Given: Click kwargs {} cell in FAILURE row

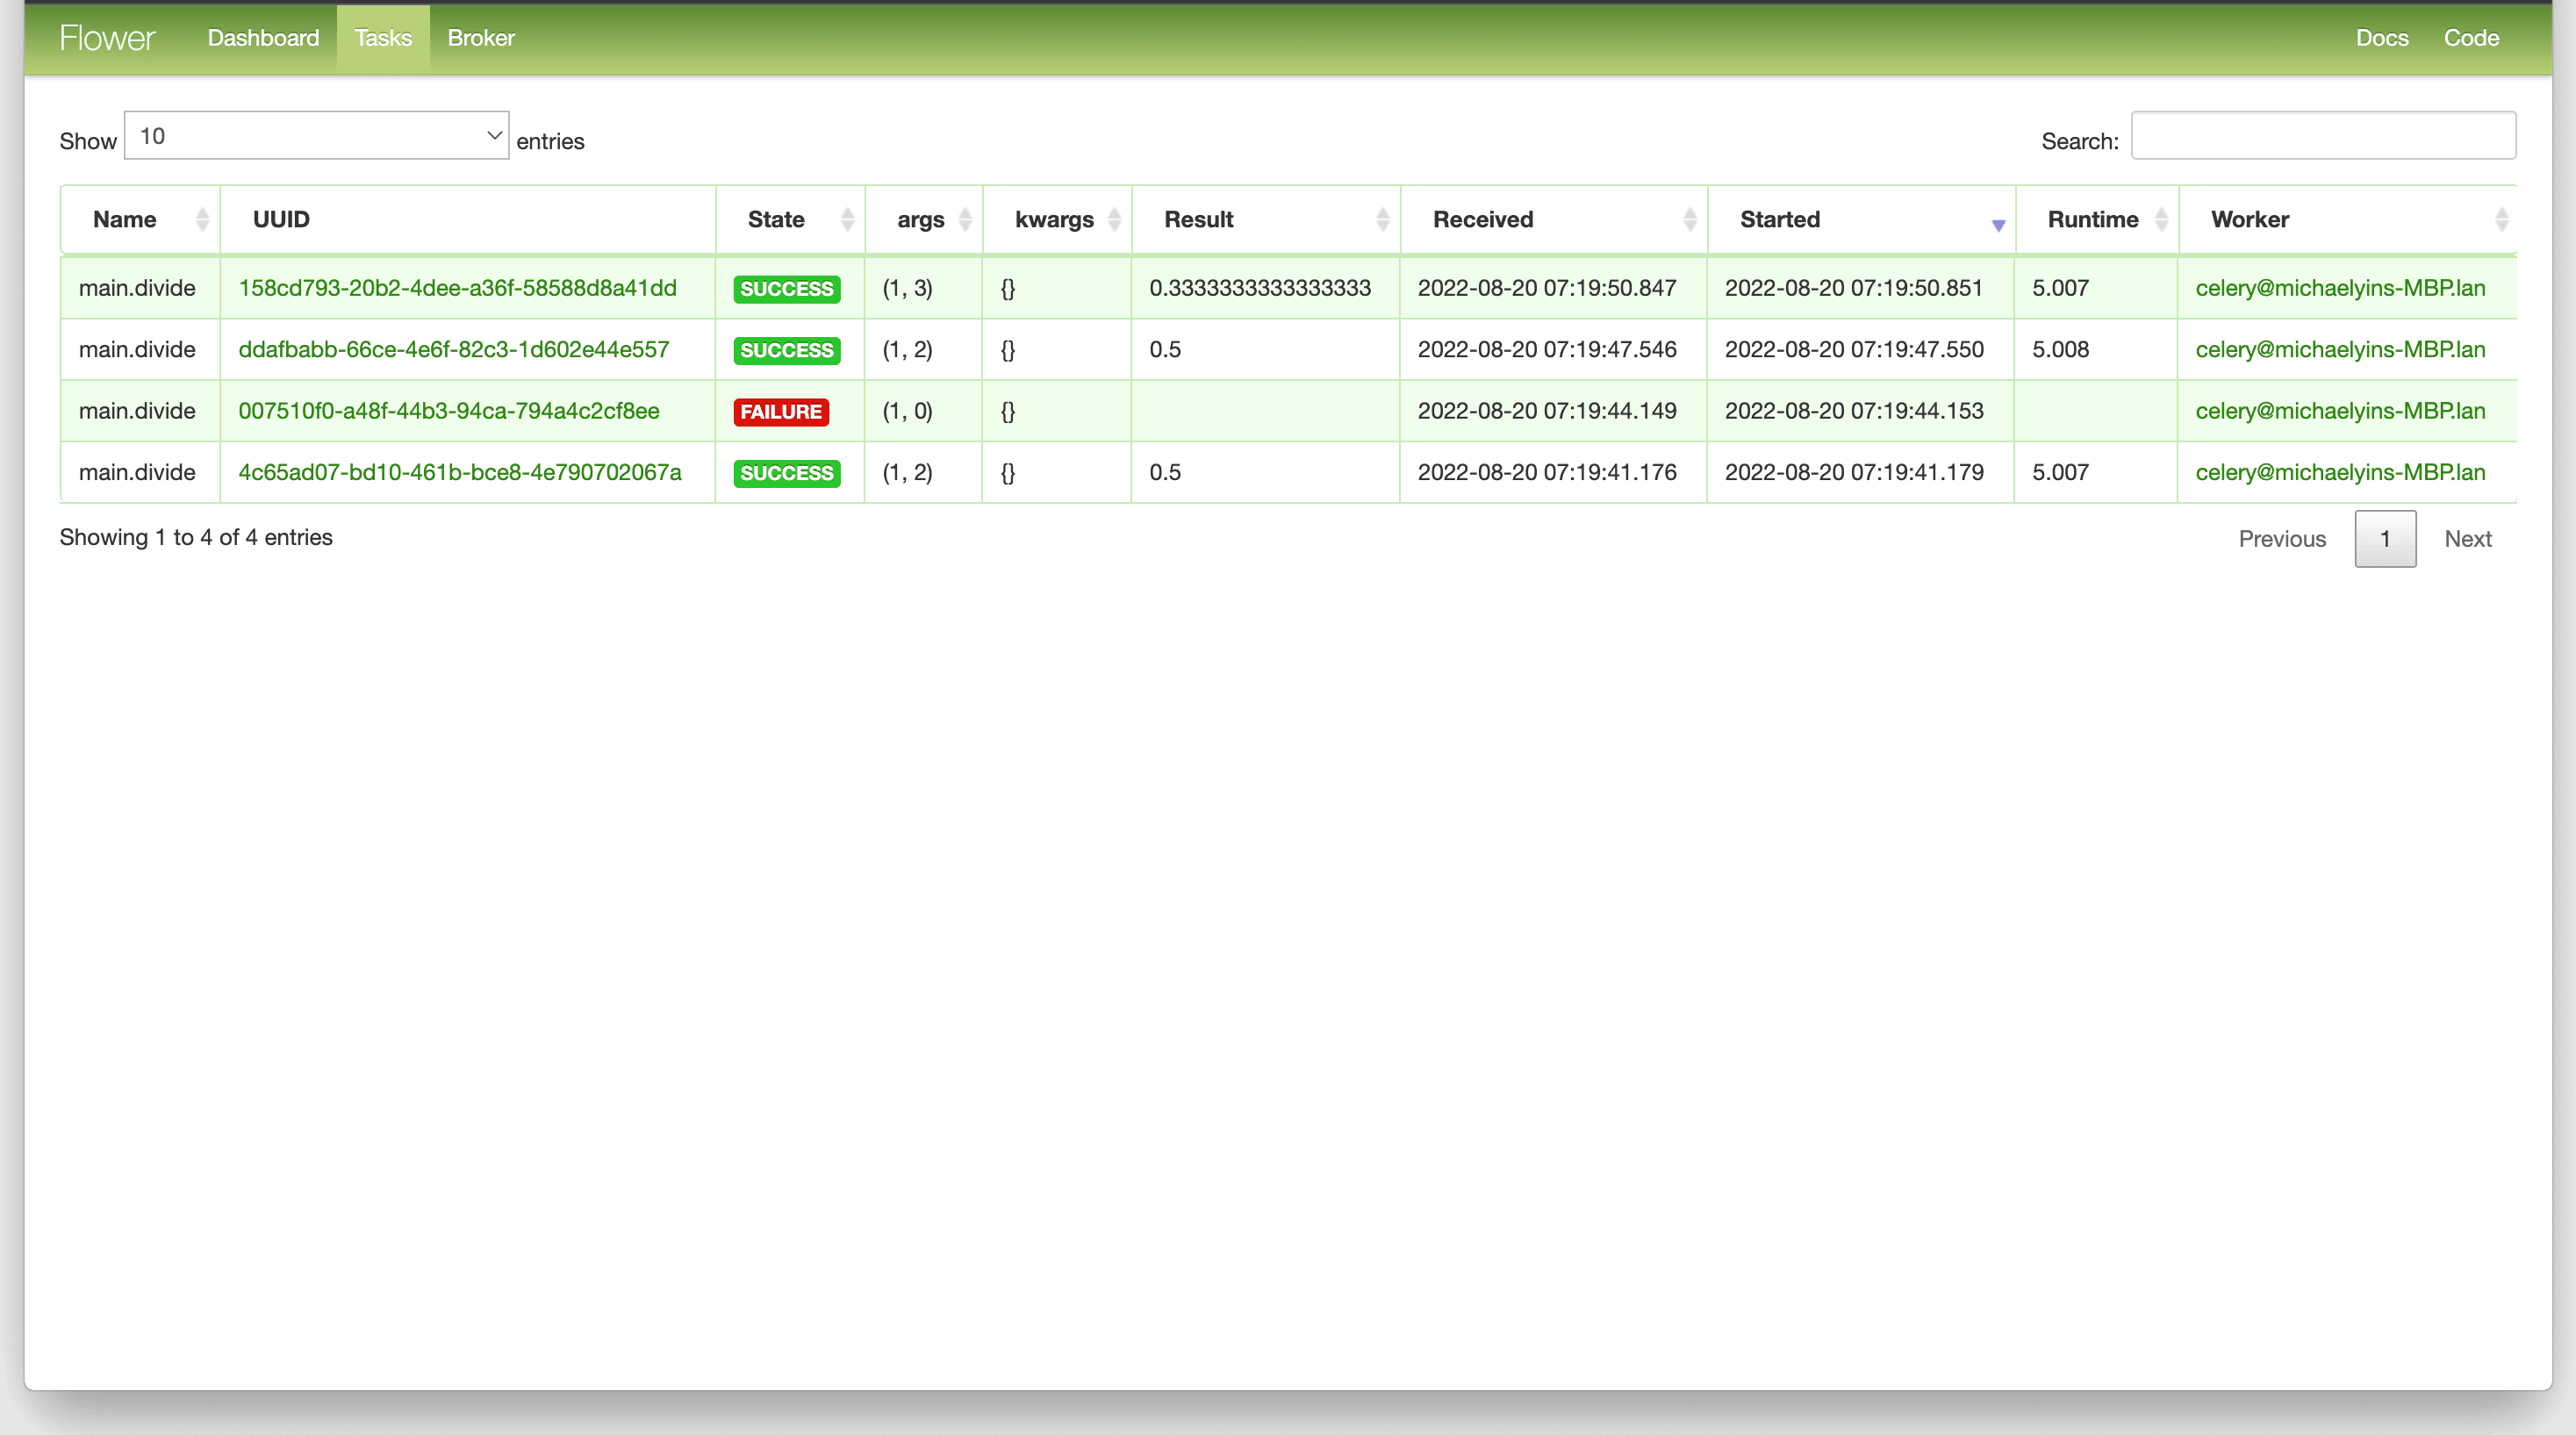Looking at the screenshot, I should click(x=1008, y=411).
